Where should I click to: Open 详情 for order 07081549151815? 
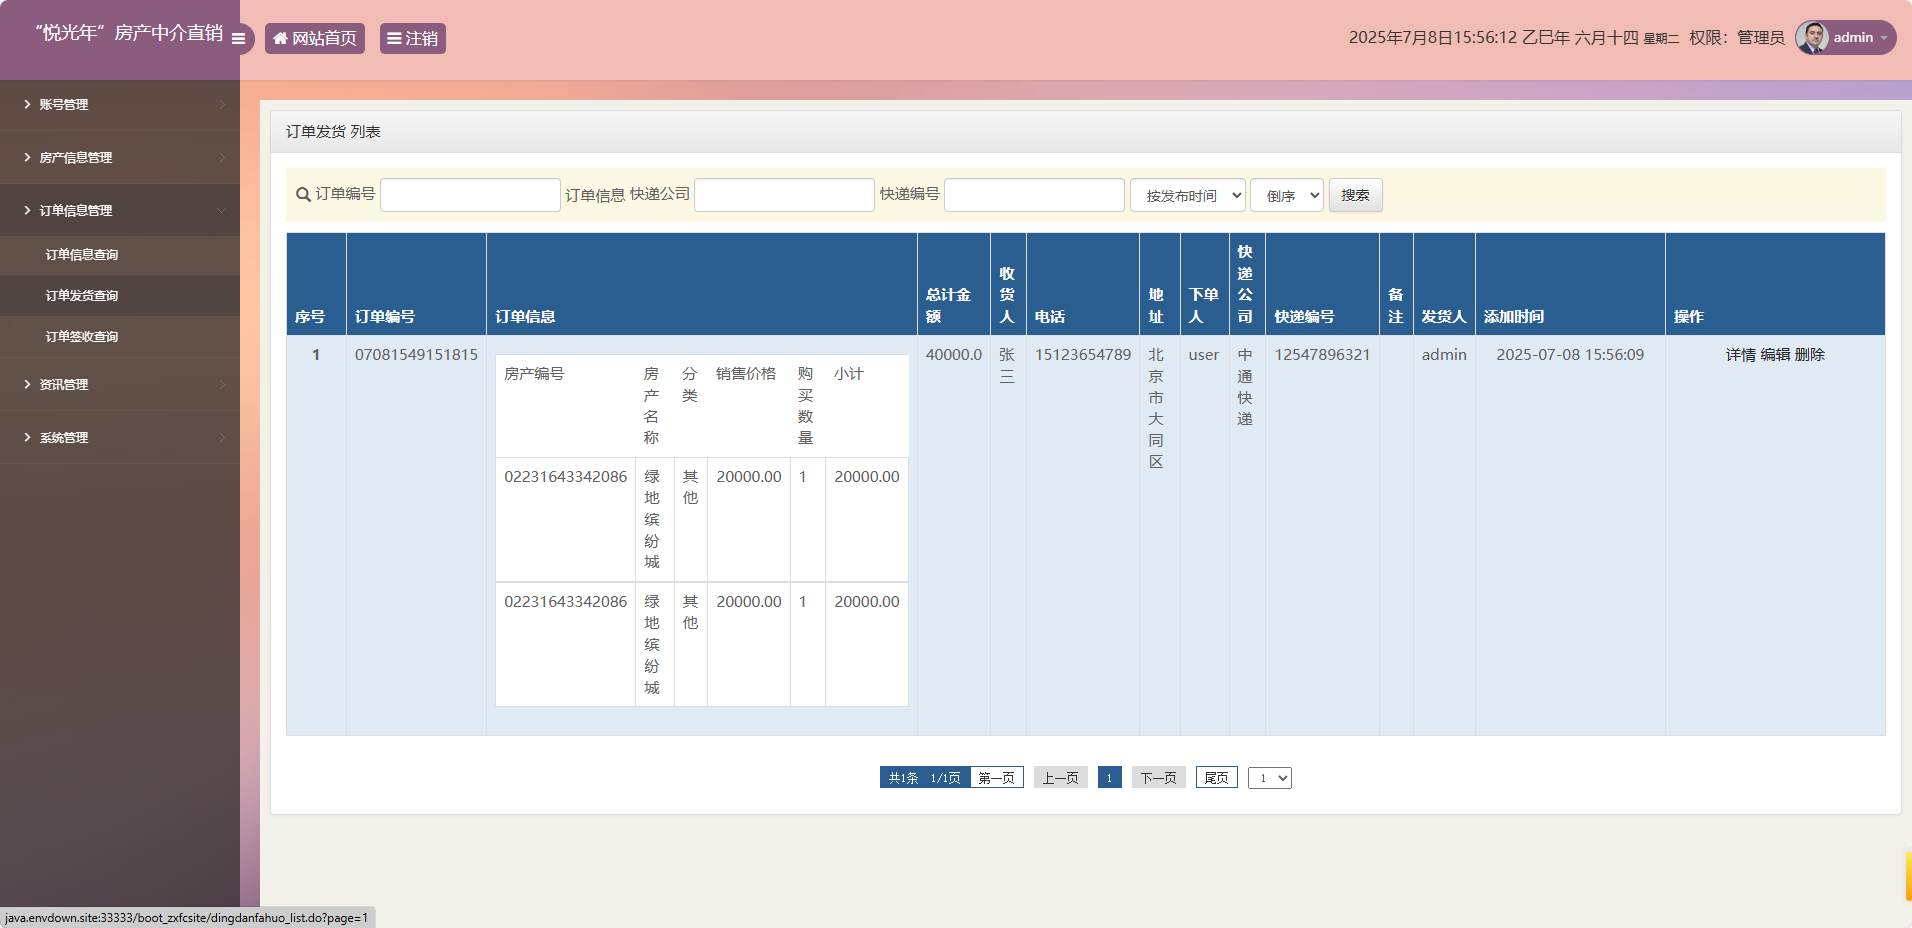coord(1742,354)
